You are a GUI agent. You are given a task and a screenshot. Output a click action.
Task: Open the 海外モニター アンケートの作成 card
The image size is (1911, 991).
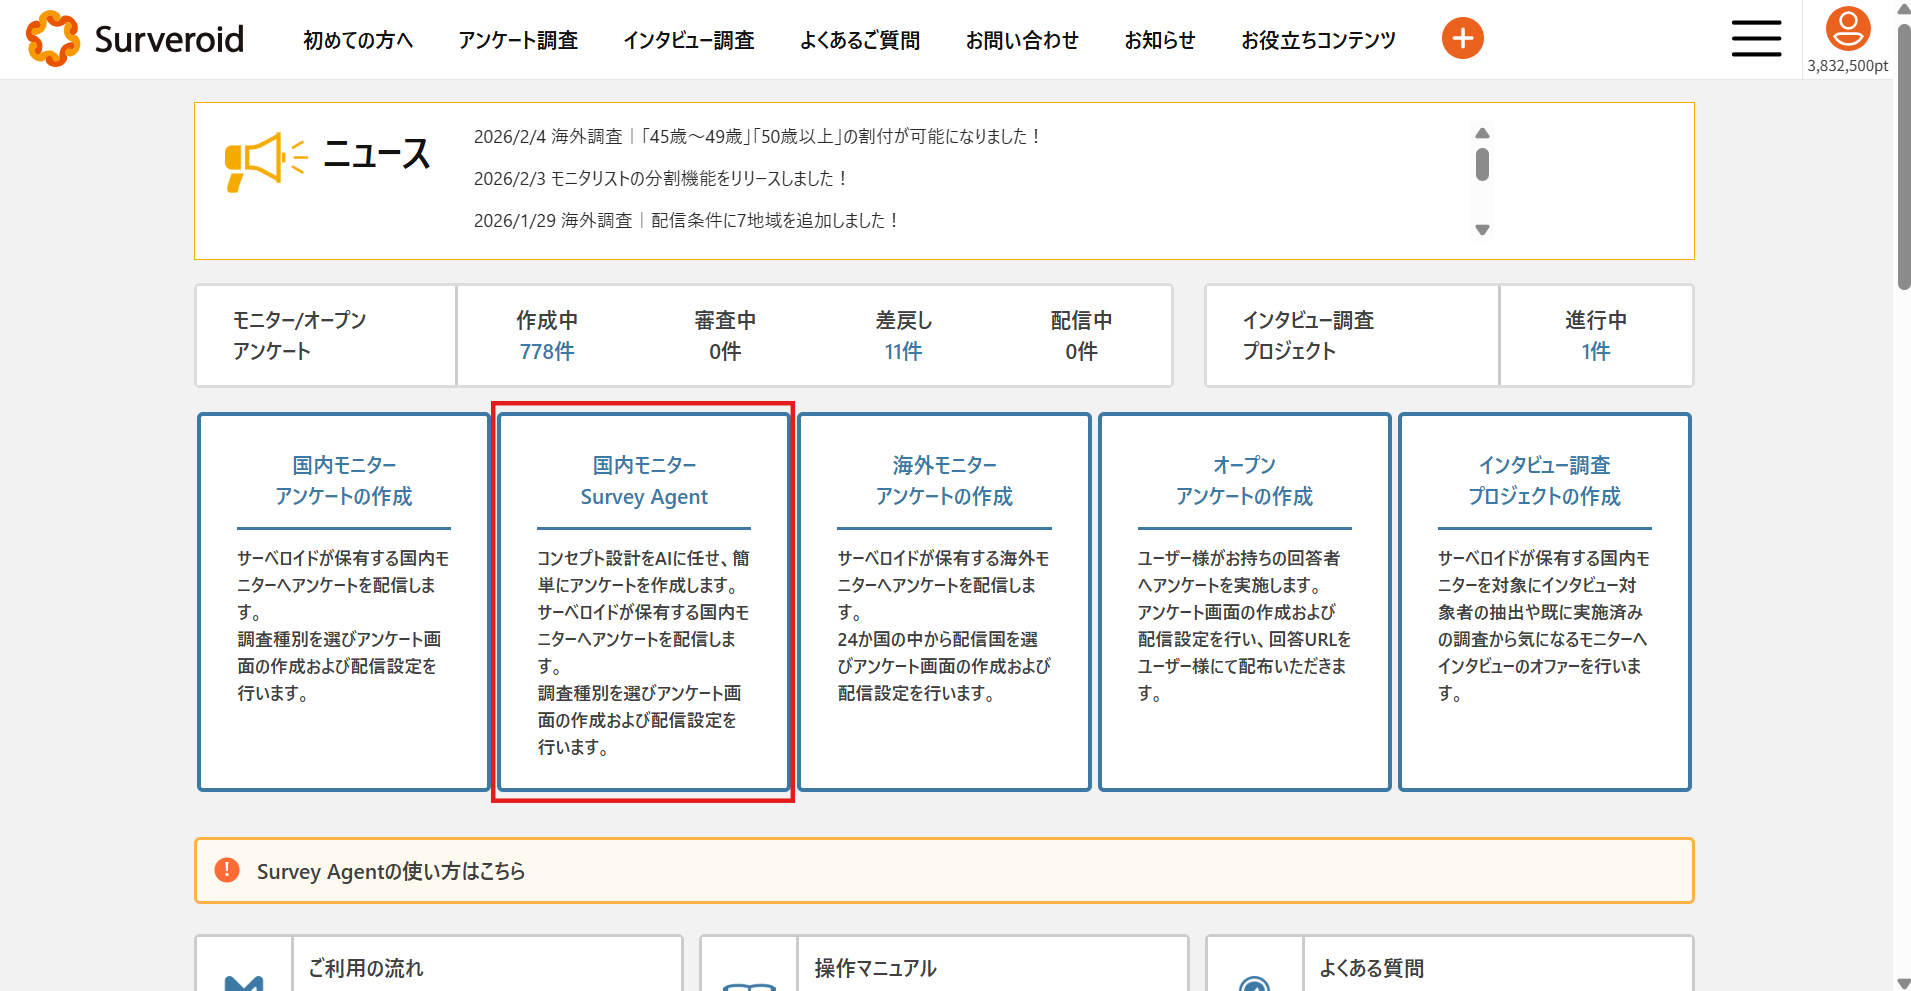pos(944,600)
